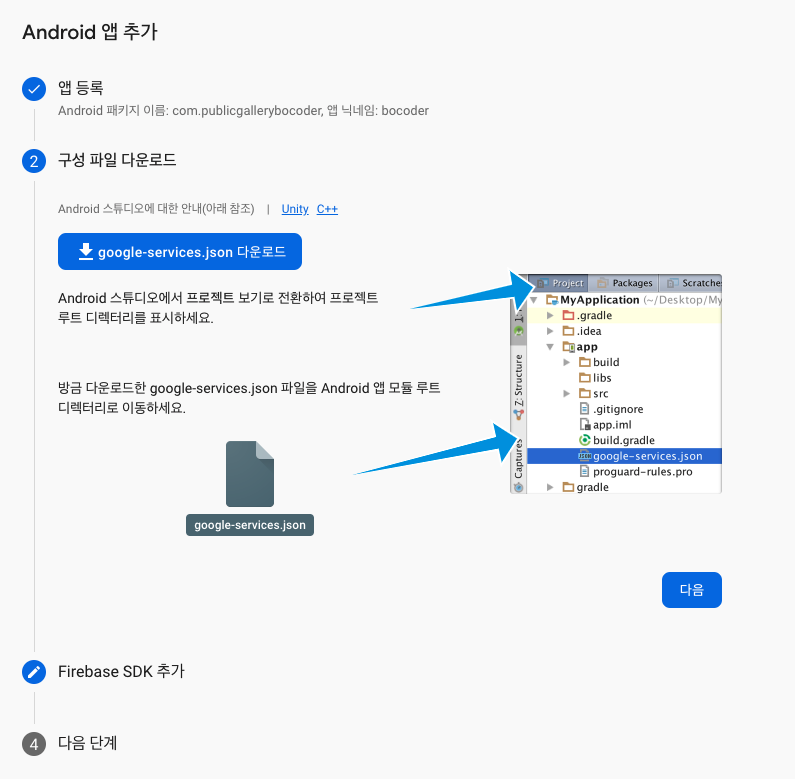The height and width of the screenshot is (779, 795).
Task: Click the pencil icon for Firebase SDK 추가
Action: [x=34, y=672]
